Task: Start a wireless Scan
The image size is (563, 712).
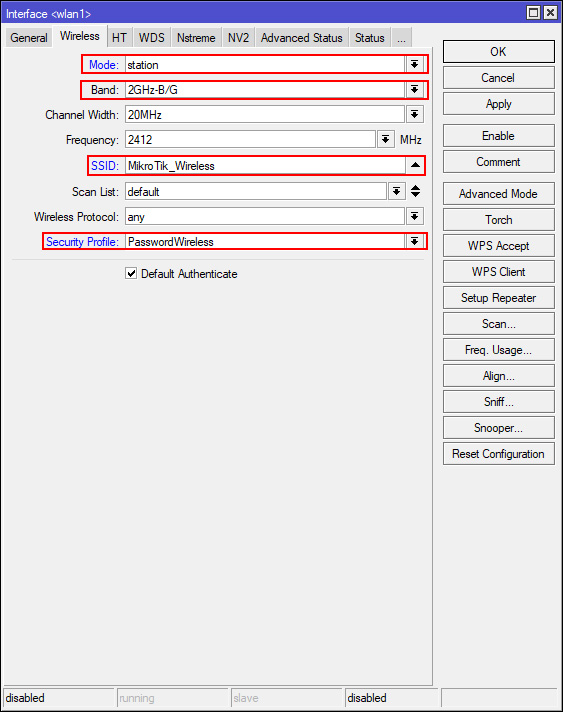Action: coord(499,323)
